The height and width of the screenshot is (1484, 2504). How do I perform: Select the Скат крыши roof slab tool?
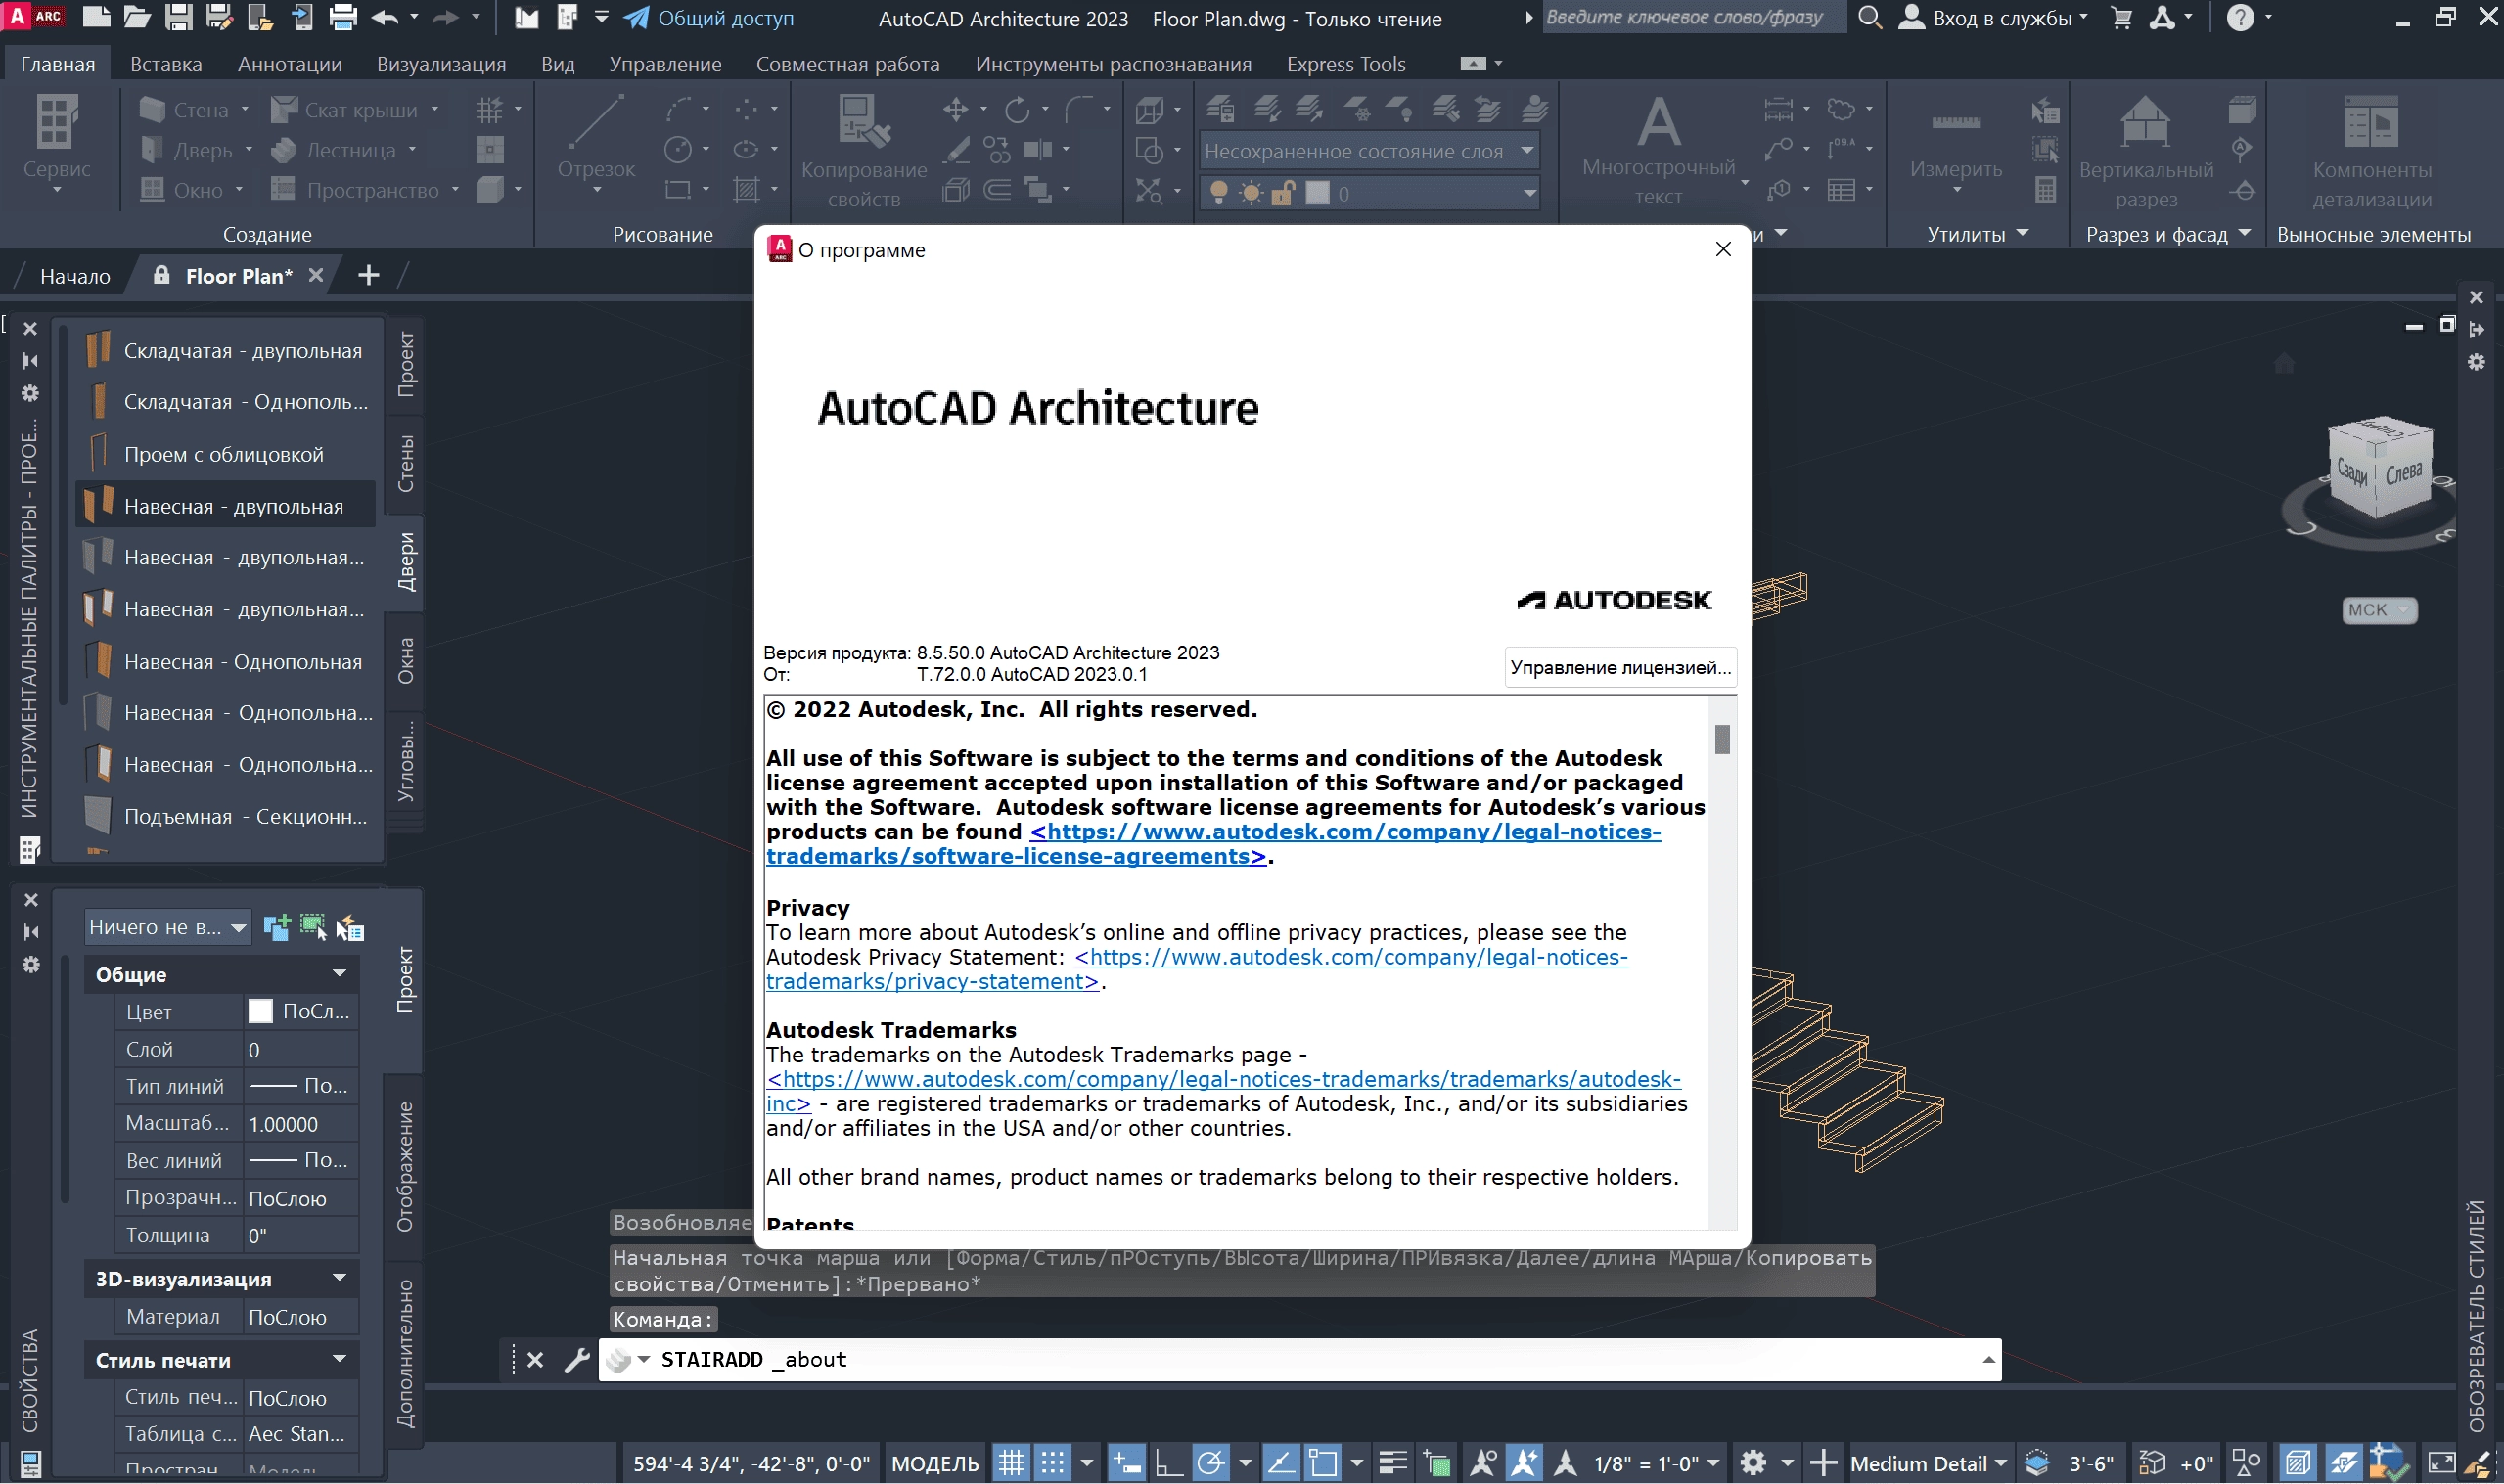click(x=346, y=109)
